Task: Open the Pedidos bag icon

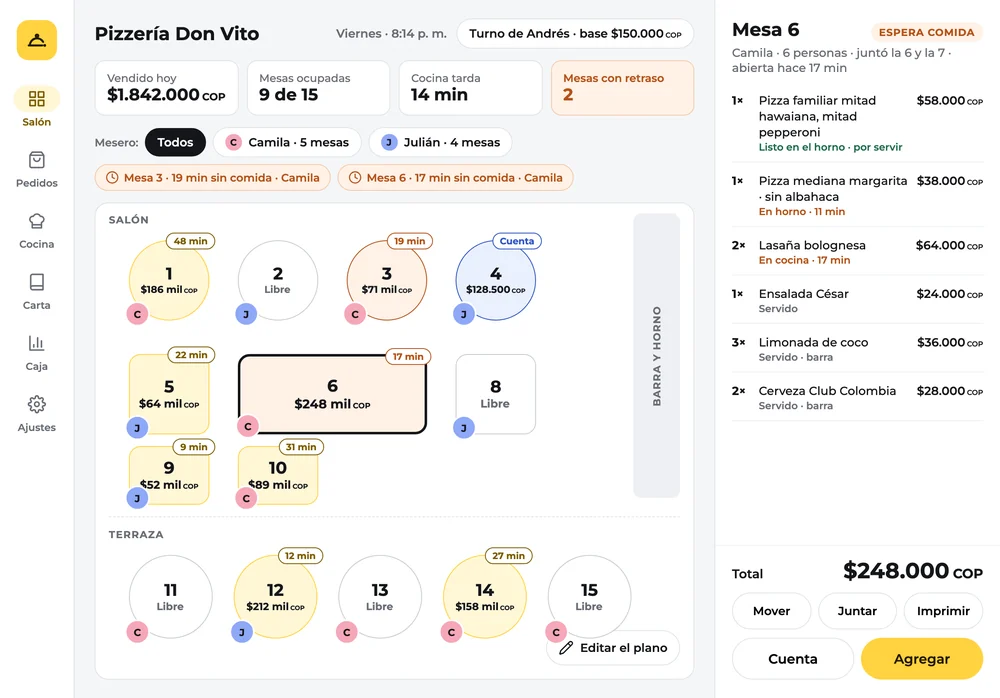Action: (x=36, y=160)
